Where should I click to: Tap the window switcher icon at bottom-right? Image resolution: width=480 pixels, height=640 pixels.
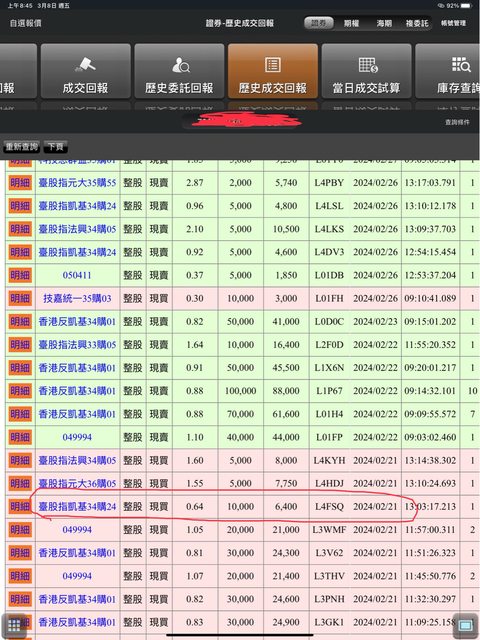pyautogui.click(x=465, y=625)
